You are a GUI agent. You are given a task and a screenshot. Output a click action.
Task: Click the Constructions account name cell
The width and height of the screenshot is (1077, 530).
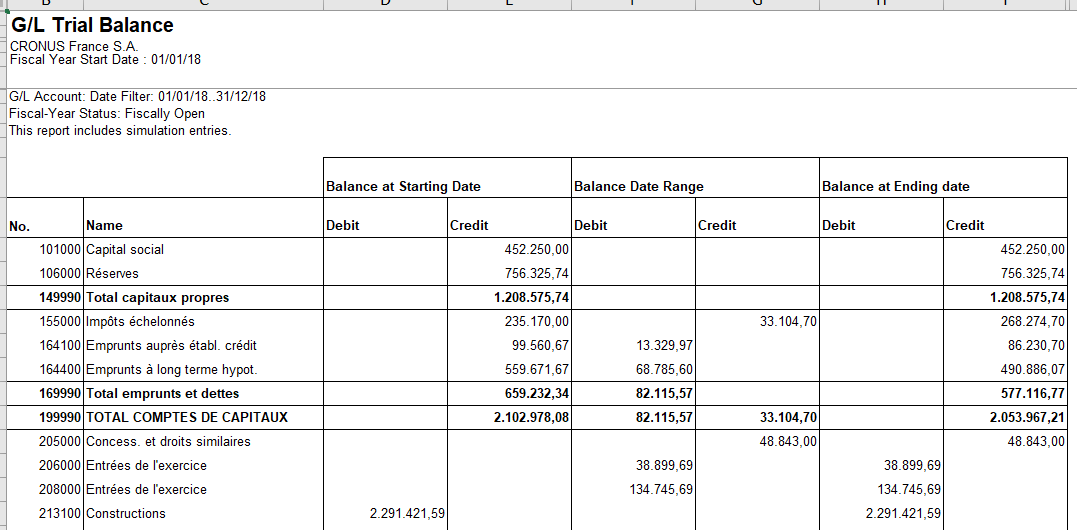(x=126, y=514)
